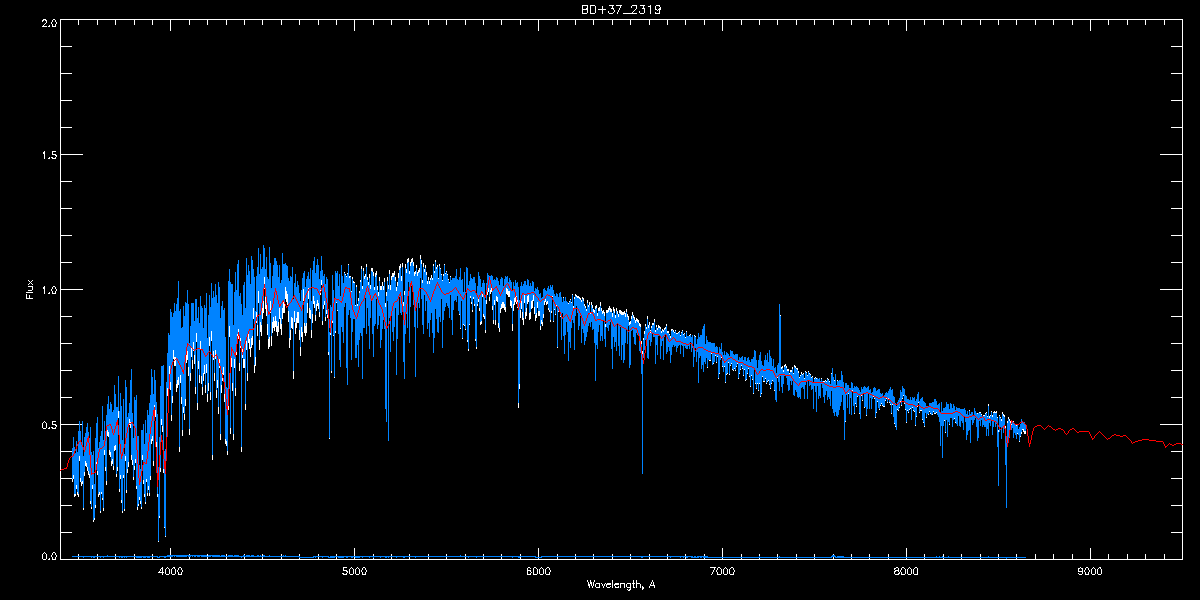This screenshot has height=600, width=1200.
Task: Click the red model curve near 9000
Action: tap(1089, 433)
